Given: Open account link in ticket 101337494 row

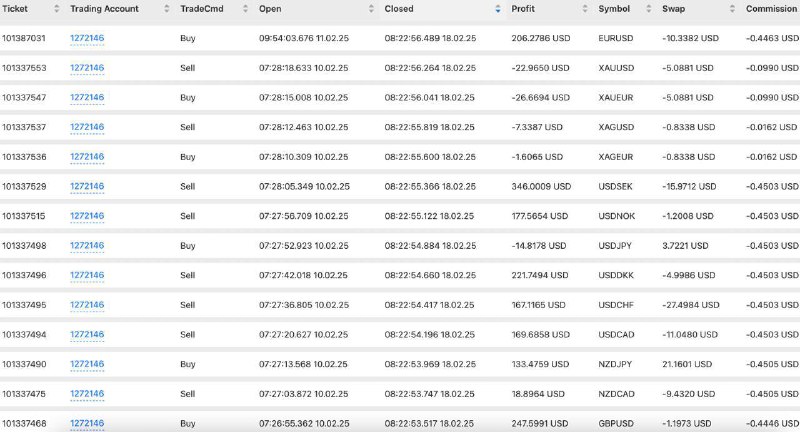Looking at the screenshot, I should coord(87,334).
